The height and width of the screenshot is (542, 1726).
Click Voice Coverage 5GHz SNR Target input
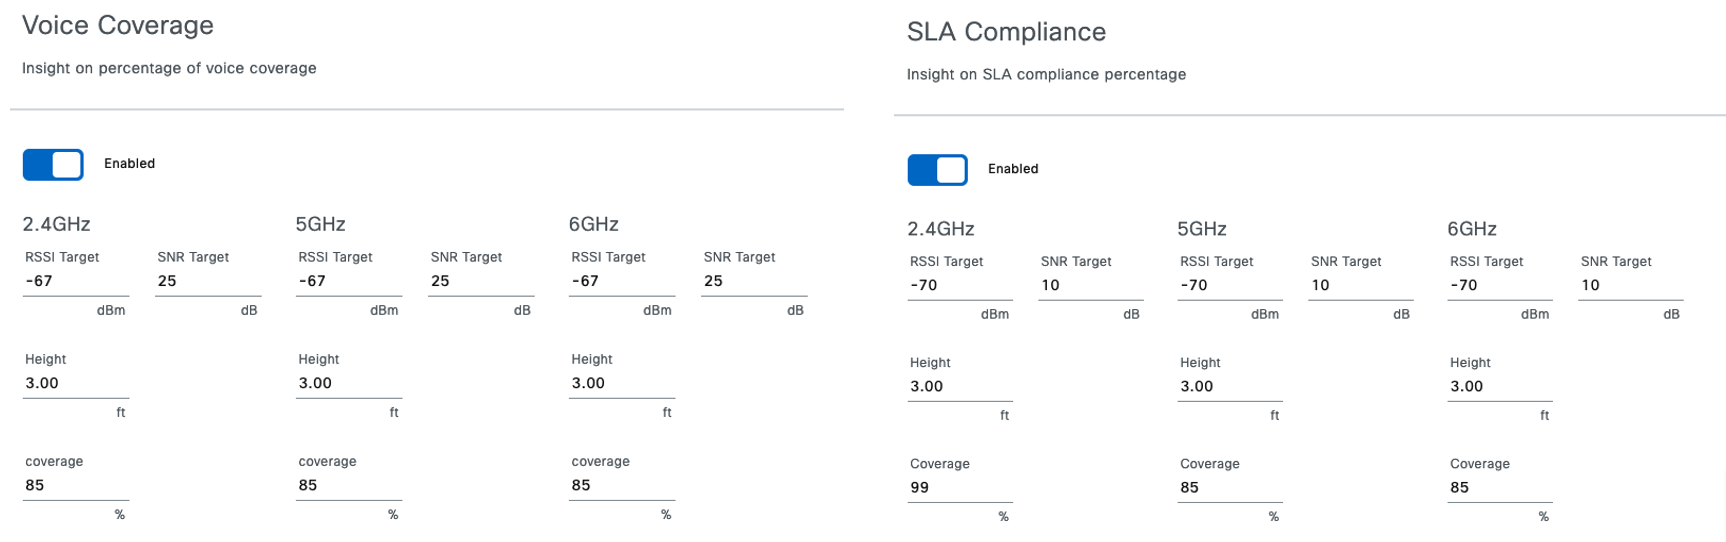(x=480, y=282)
